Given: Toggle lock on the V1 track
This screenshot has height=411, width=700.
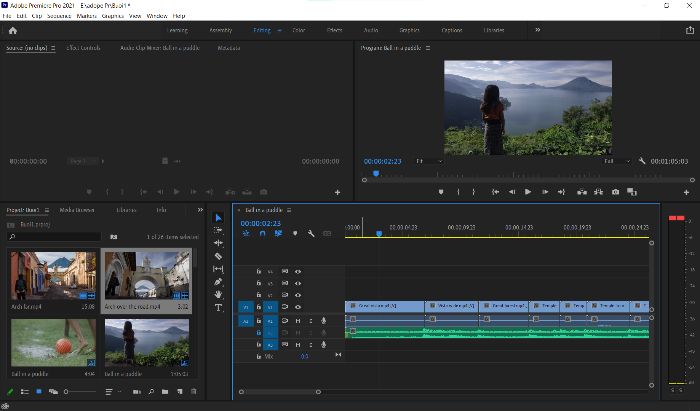Looking at the screenshot, I should pos(258,307).
